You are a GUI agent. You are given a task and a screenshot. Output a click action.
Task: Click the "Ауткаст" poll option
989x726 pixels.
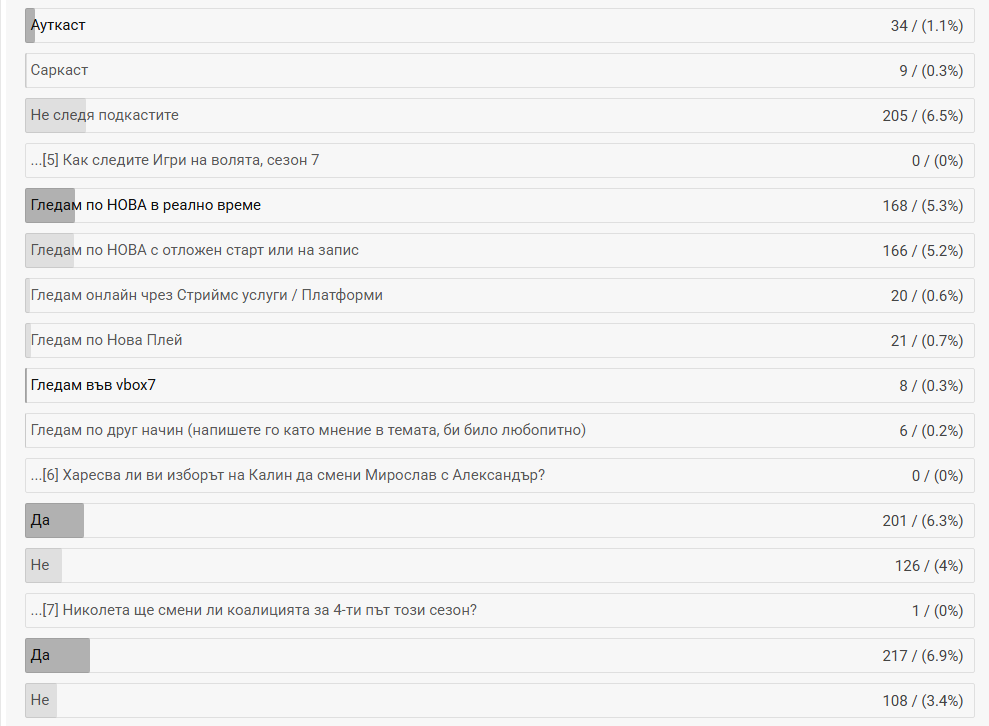point(58,25)
